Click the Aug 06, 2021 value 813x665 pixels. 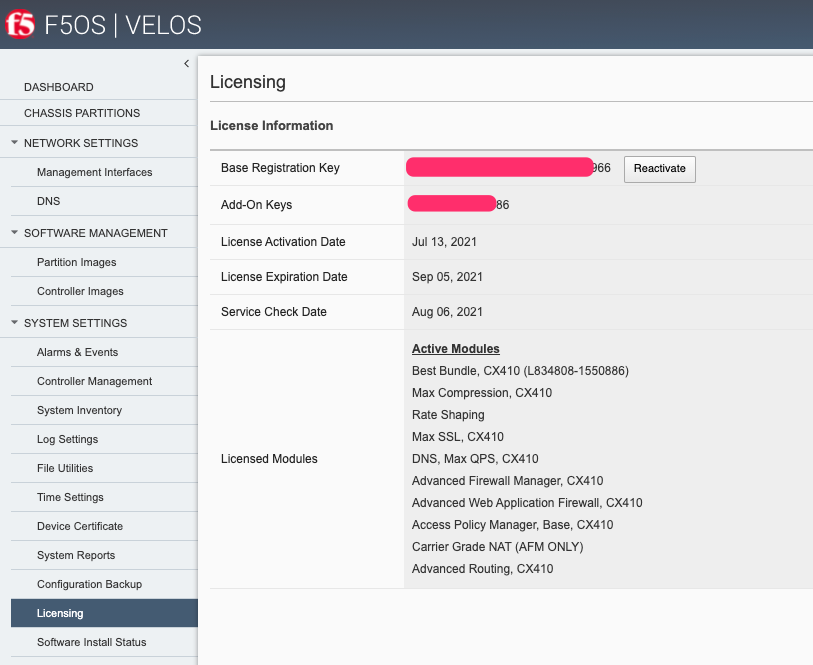pyautogui.click(x=447, y=312)
